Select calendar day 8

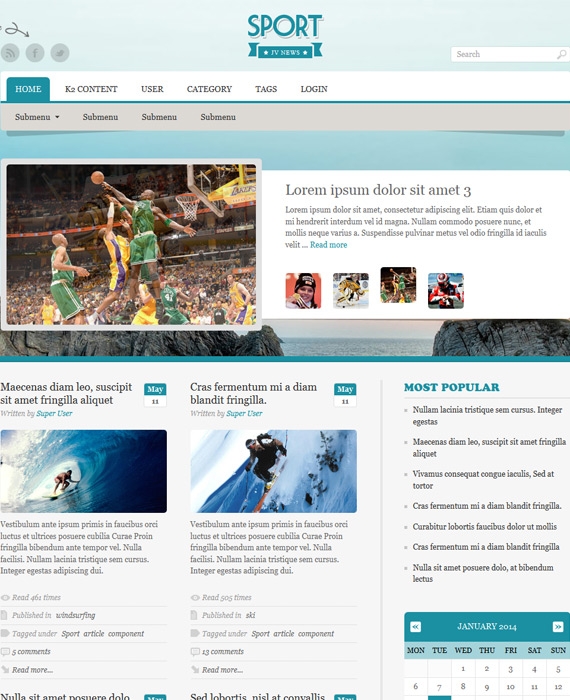tap(463, 686)
